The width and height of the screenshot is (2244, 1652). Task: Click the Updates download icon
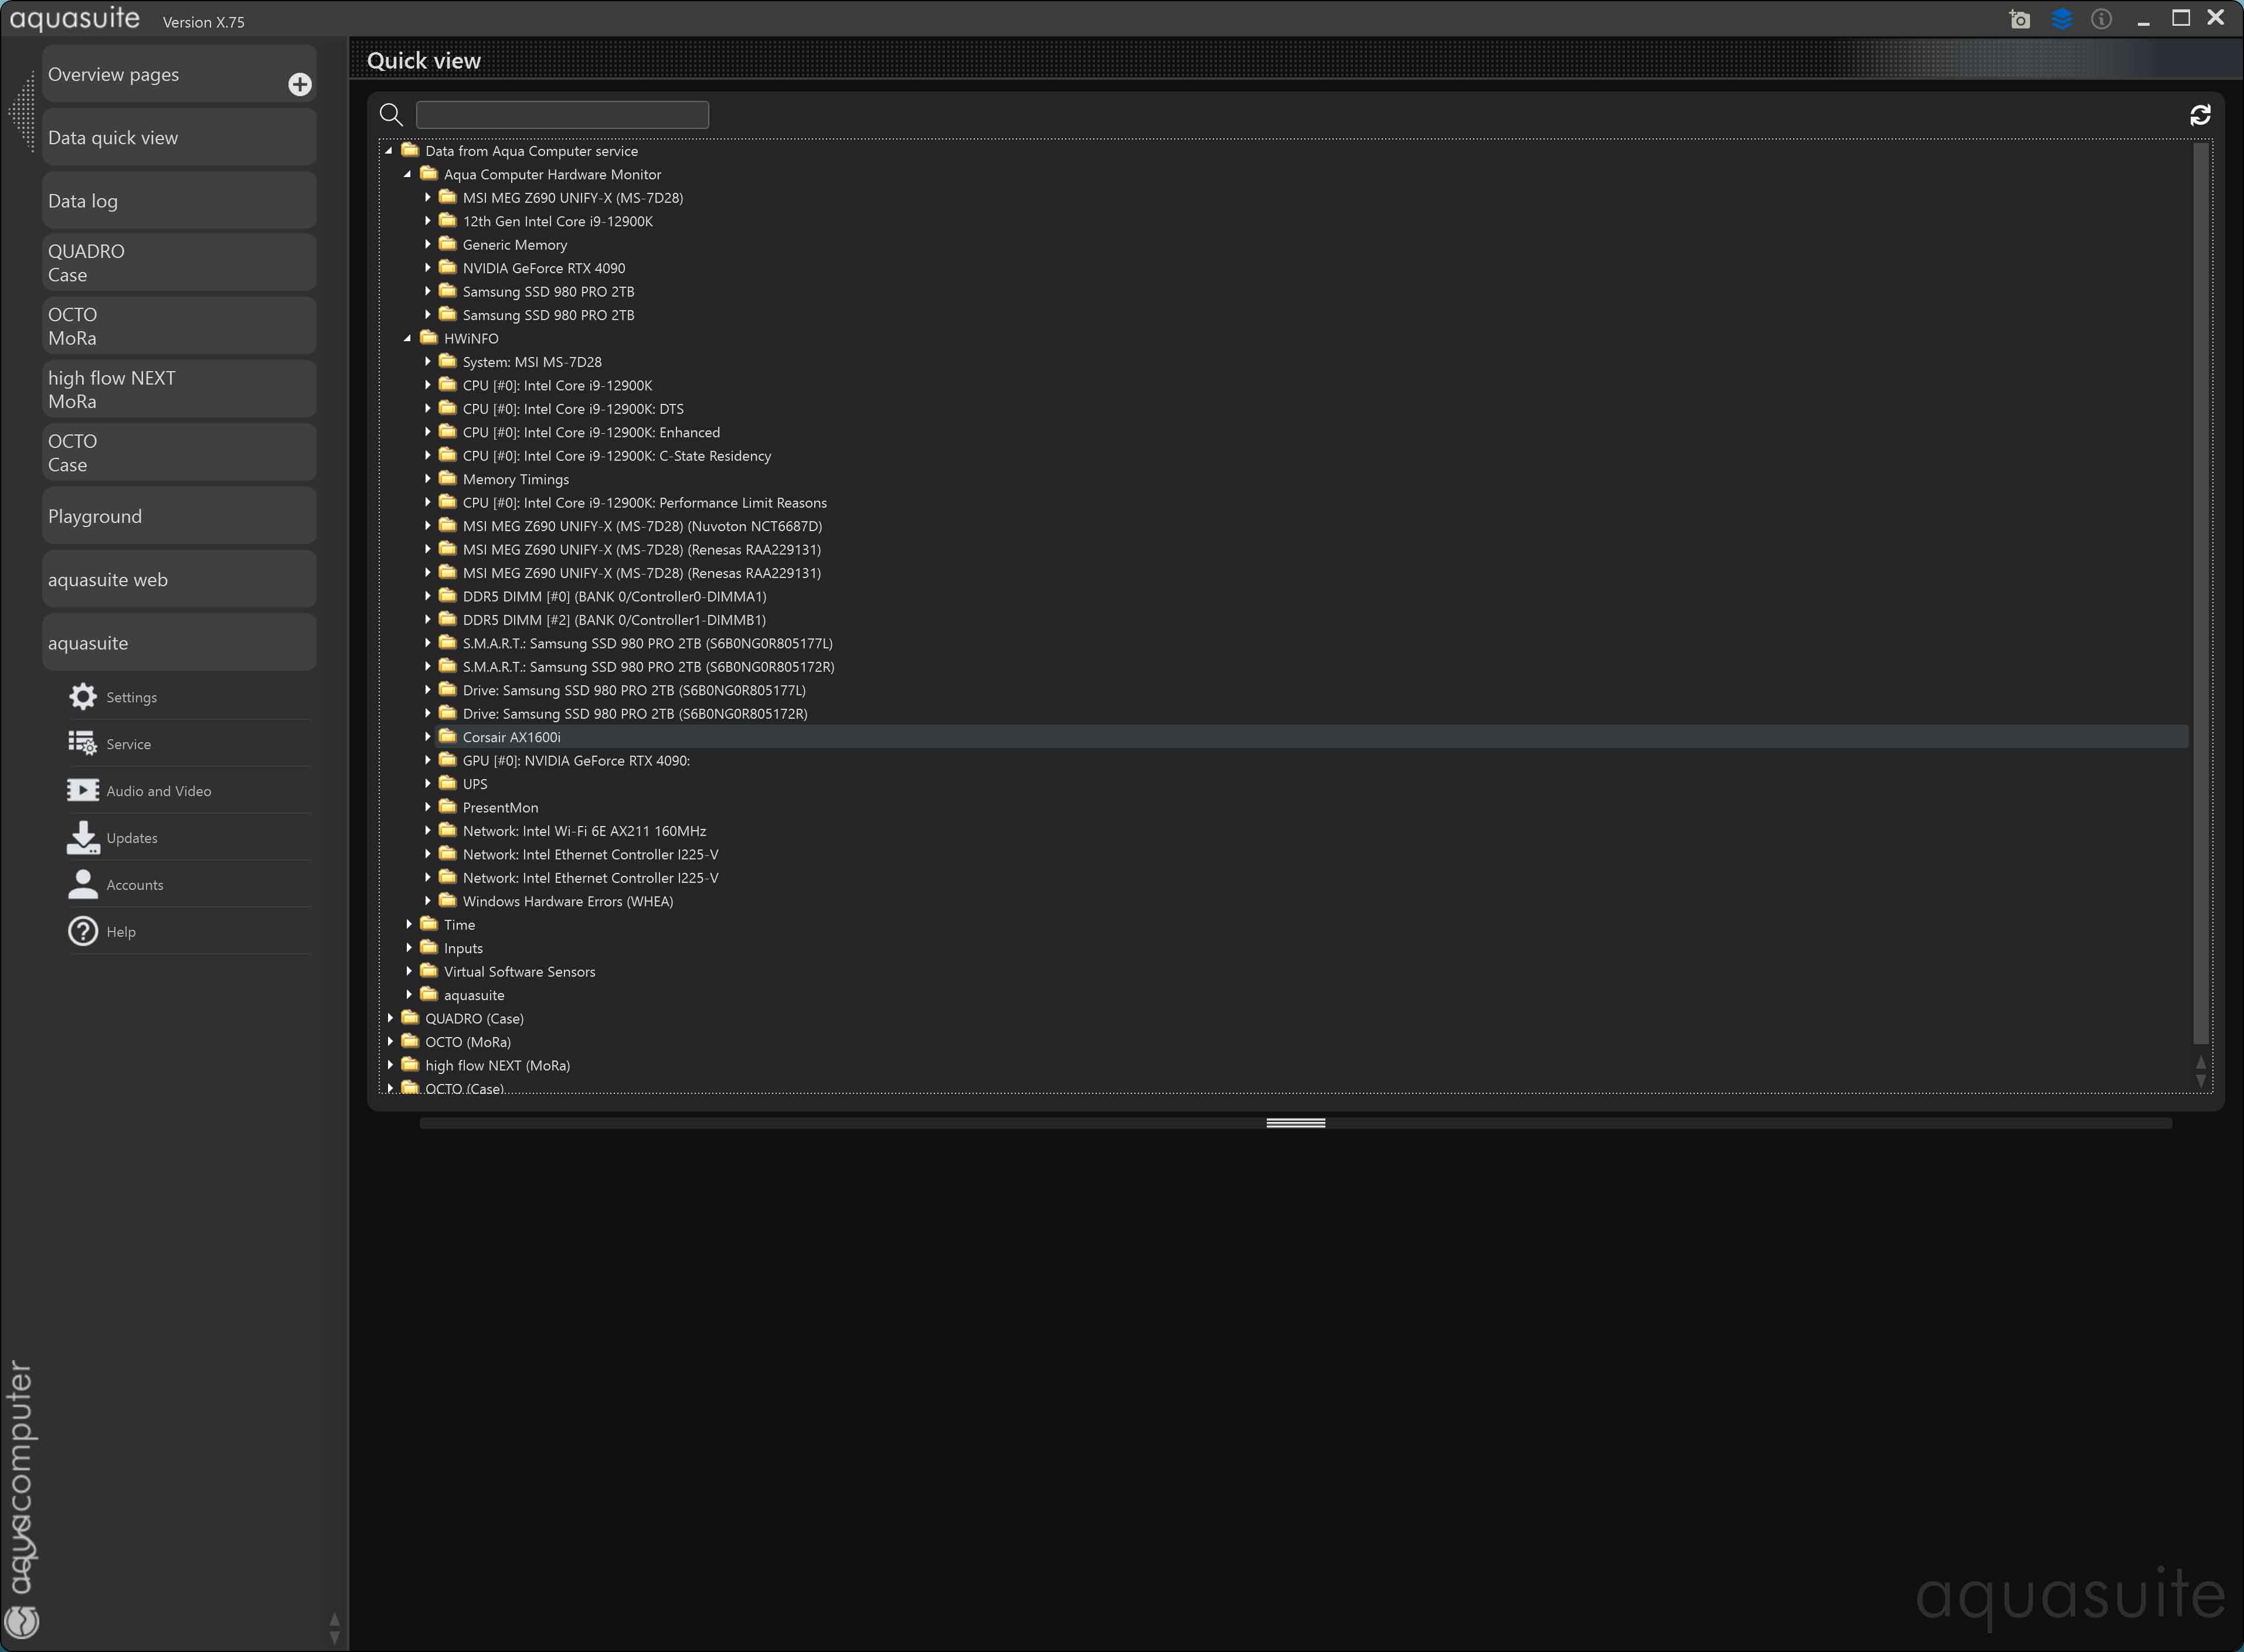(83, 838)
